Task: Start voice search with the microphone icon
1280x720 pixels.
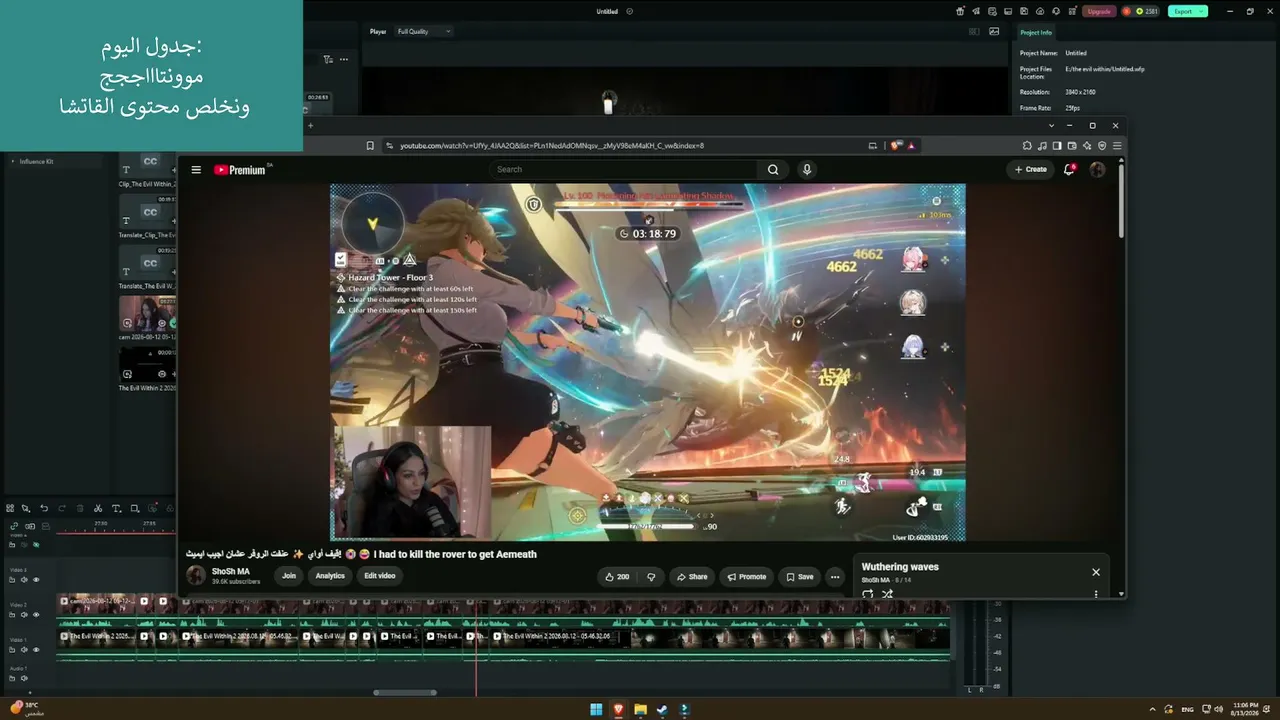Action: tap(807, 170)
